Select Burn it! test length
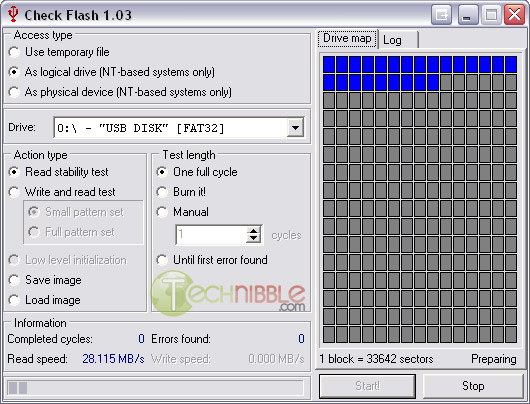Viewport: 530px width, 404px height. pos(162,192)
